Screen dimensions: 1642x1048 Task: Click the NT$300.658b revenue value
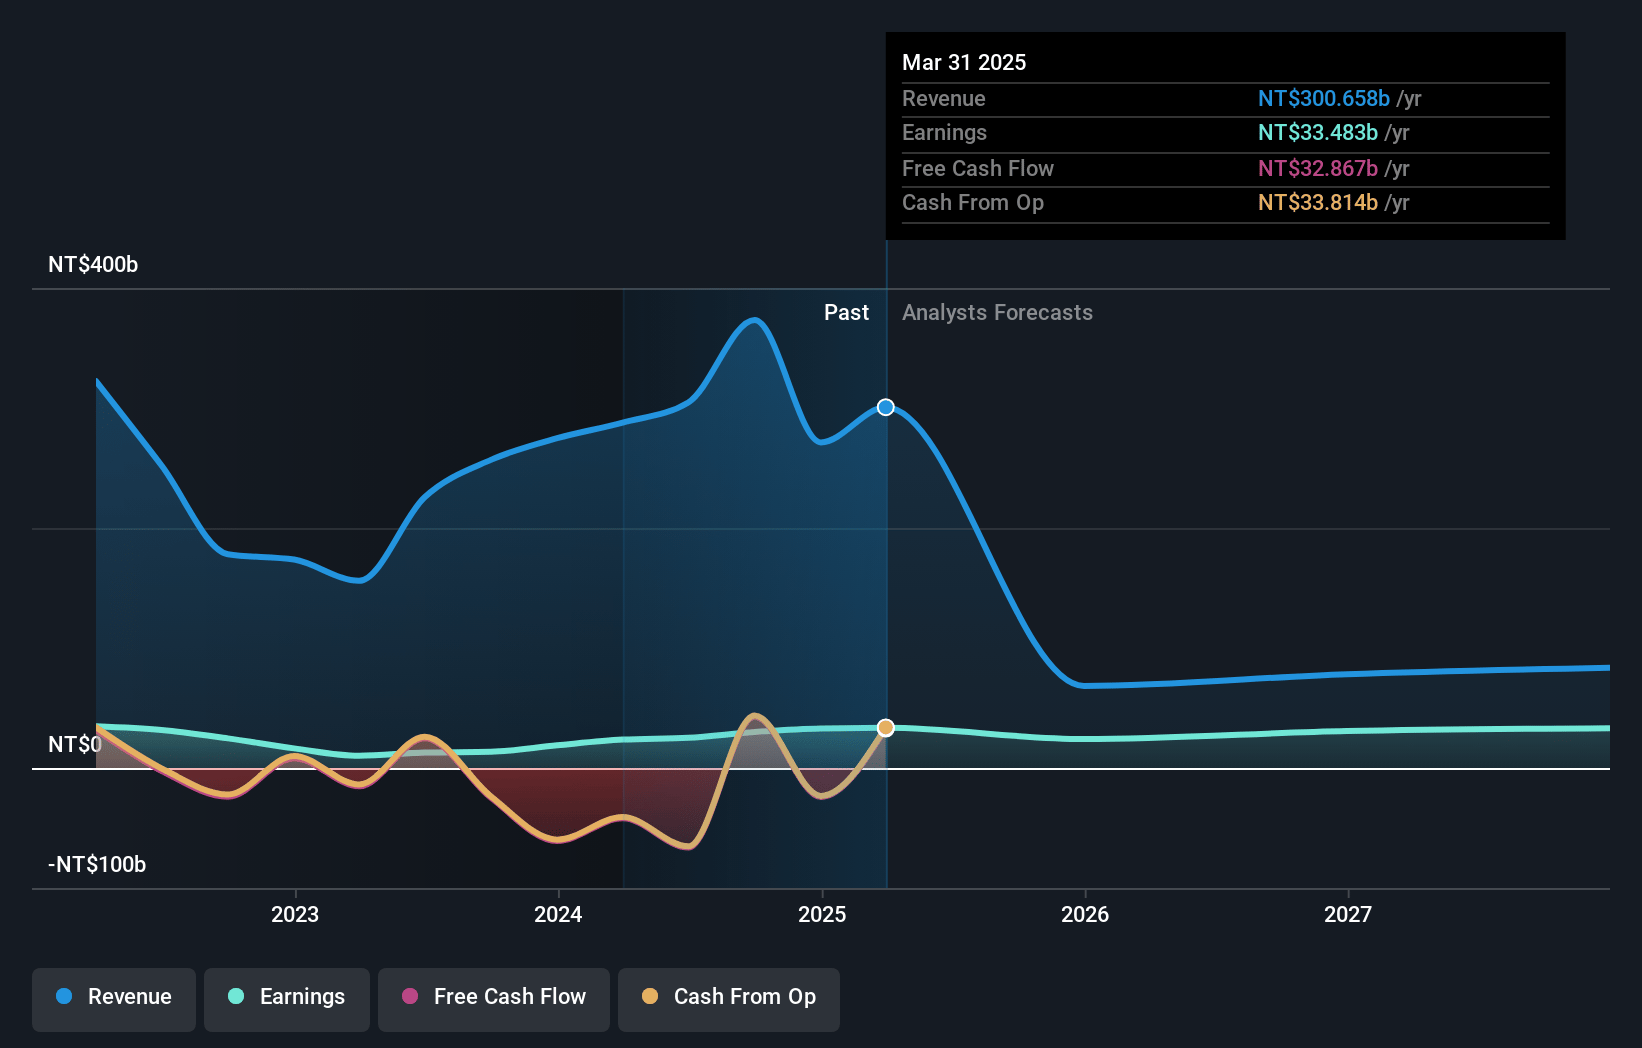coord(1324,99)
